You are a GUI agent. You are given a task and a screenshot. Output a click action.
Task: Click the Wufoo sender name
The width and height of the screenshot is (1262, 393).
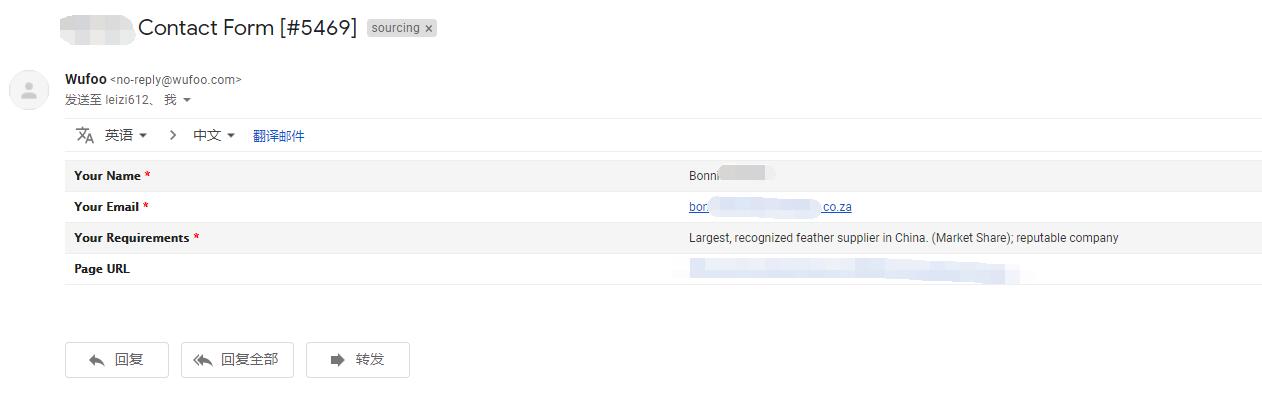click(86, 79)
